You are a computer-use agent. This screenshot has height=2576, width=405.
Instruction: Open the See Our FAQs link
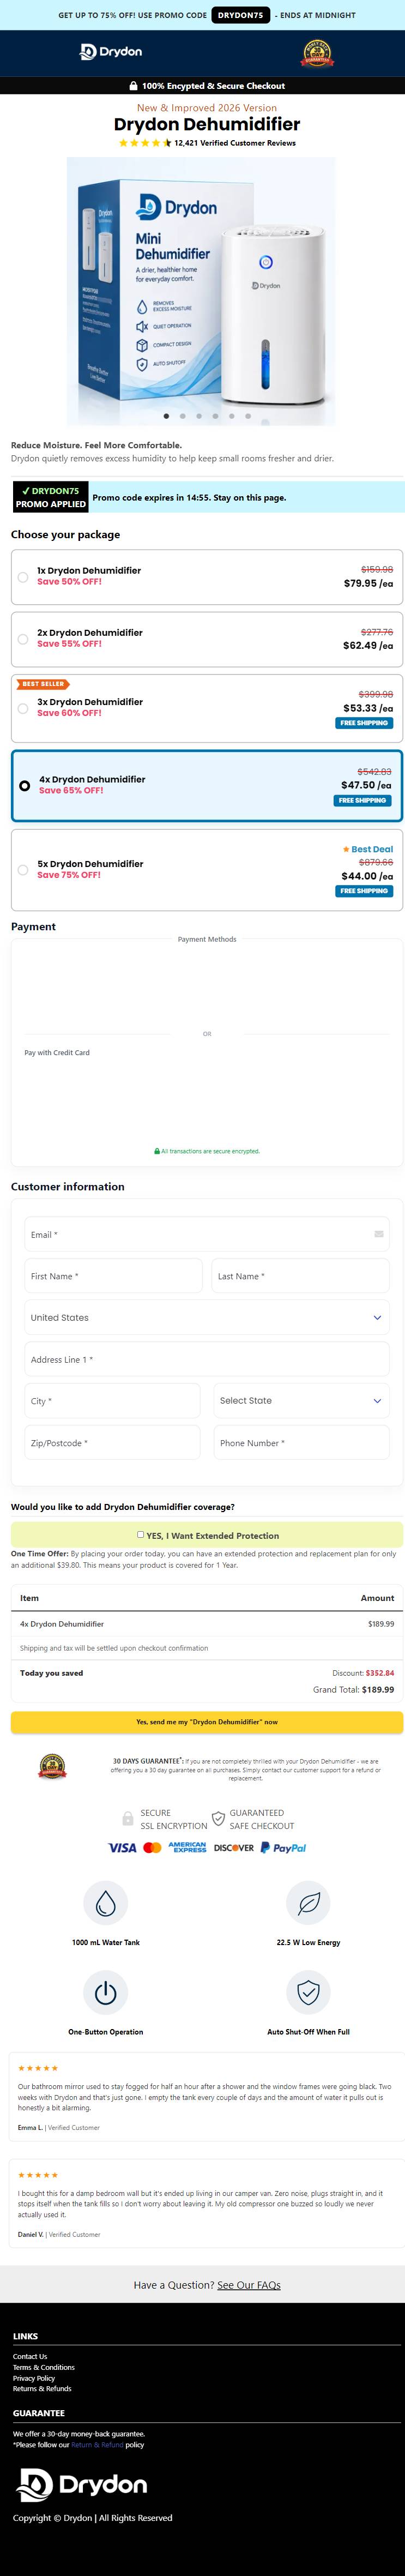249,2285
